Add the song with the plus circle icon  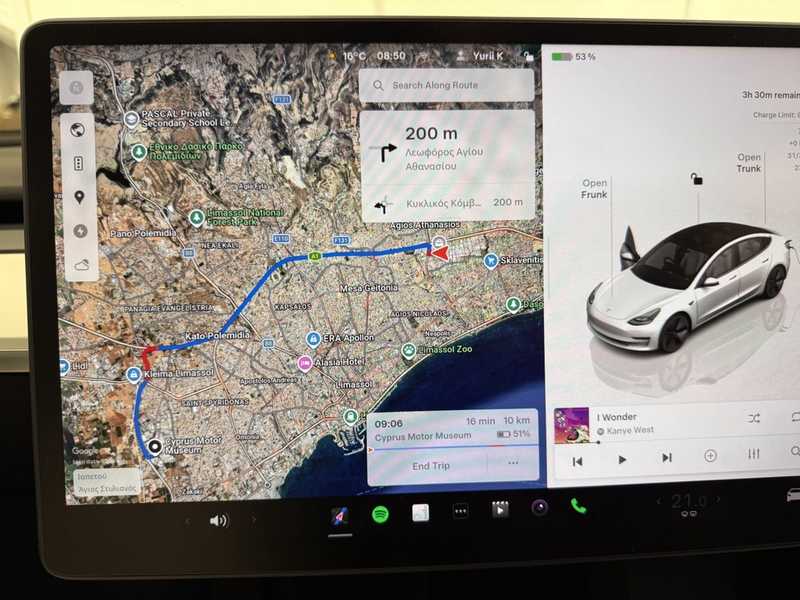(x=710, y=456)
